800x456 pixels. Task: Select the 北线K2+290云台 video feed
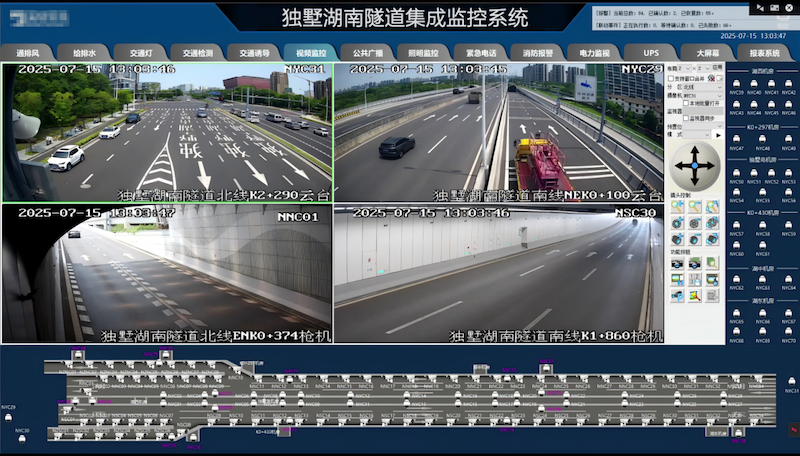tap(167, 133)
